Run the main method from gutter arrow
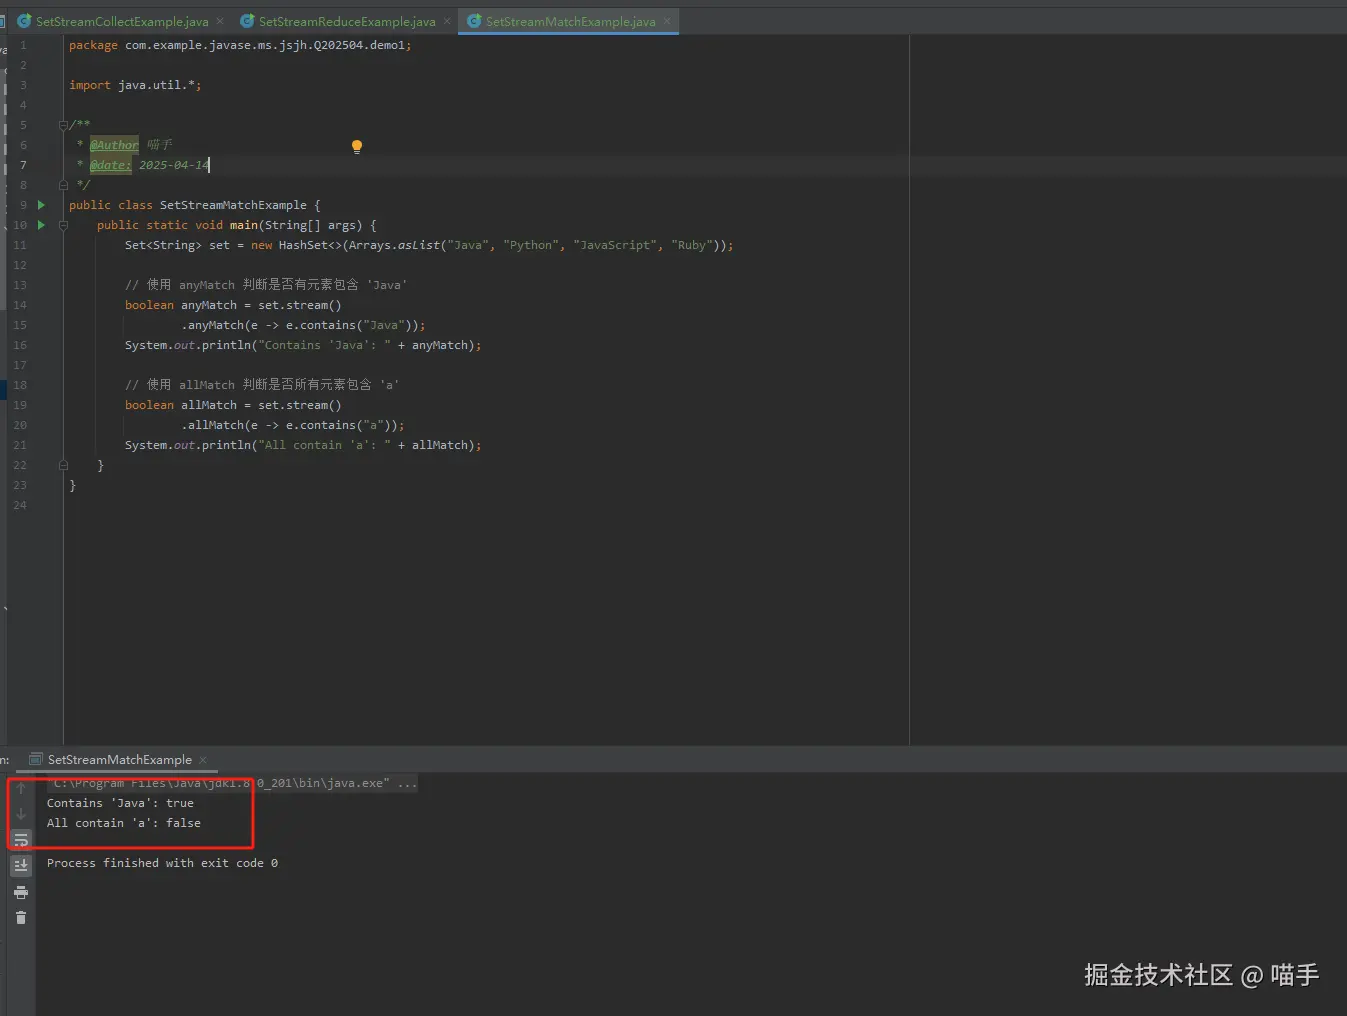This screenshot has height=1016, width=1347. (41, 225)
